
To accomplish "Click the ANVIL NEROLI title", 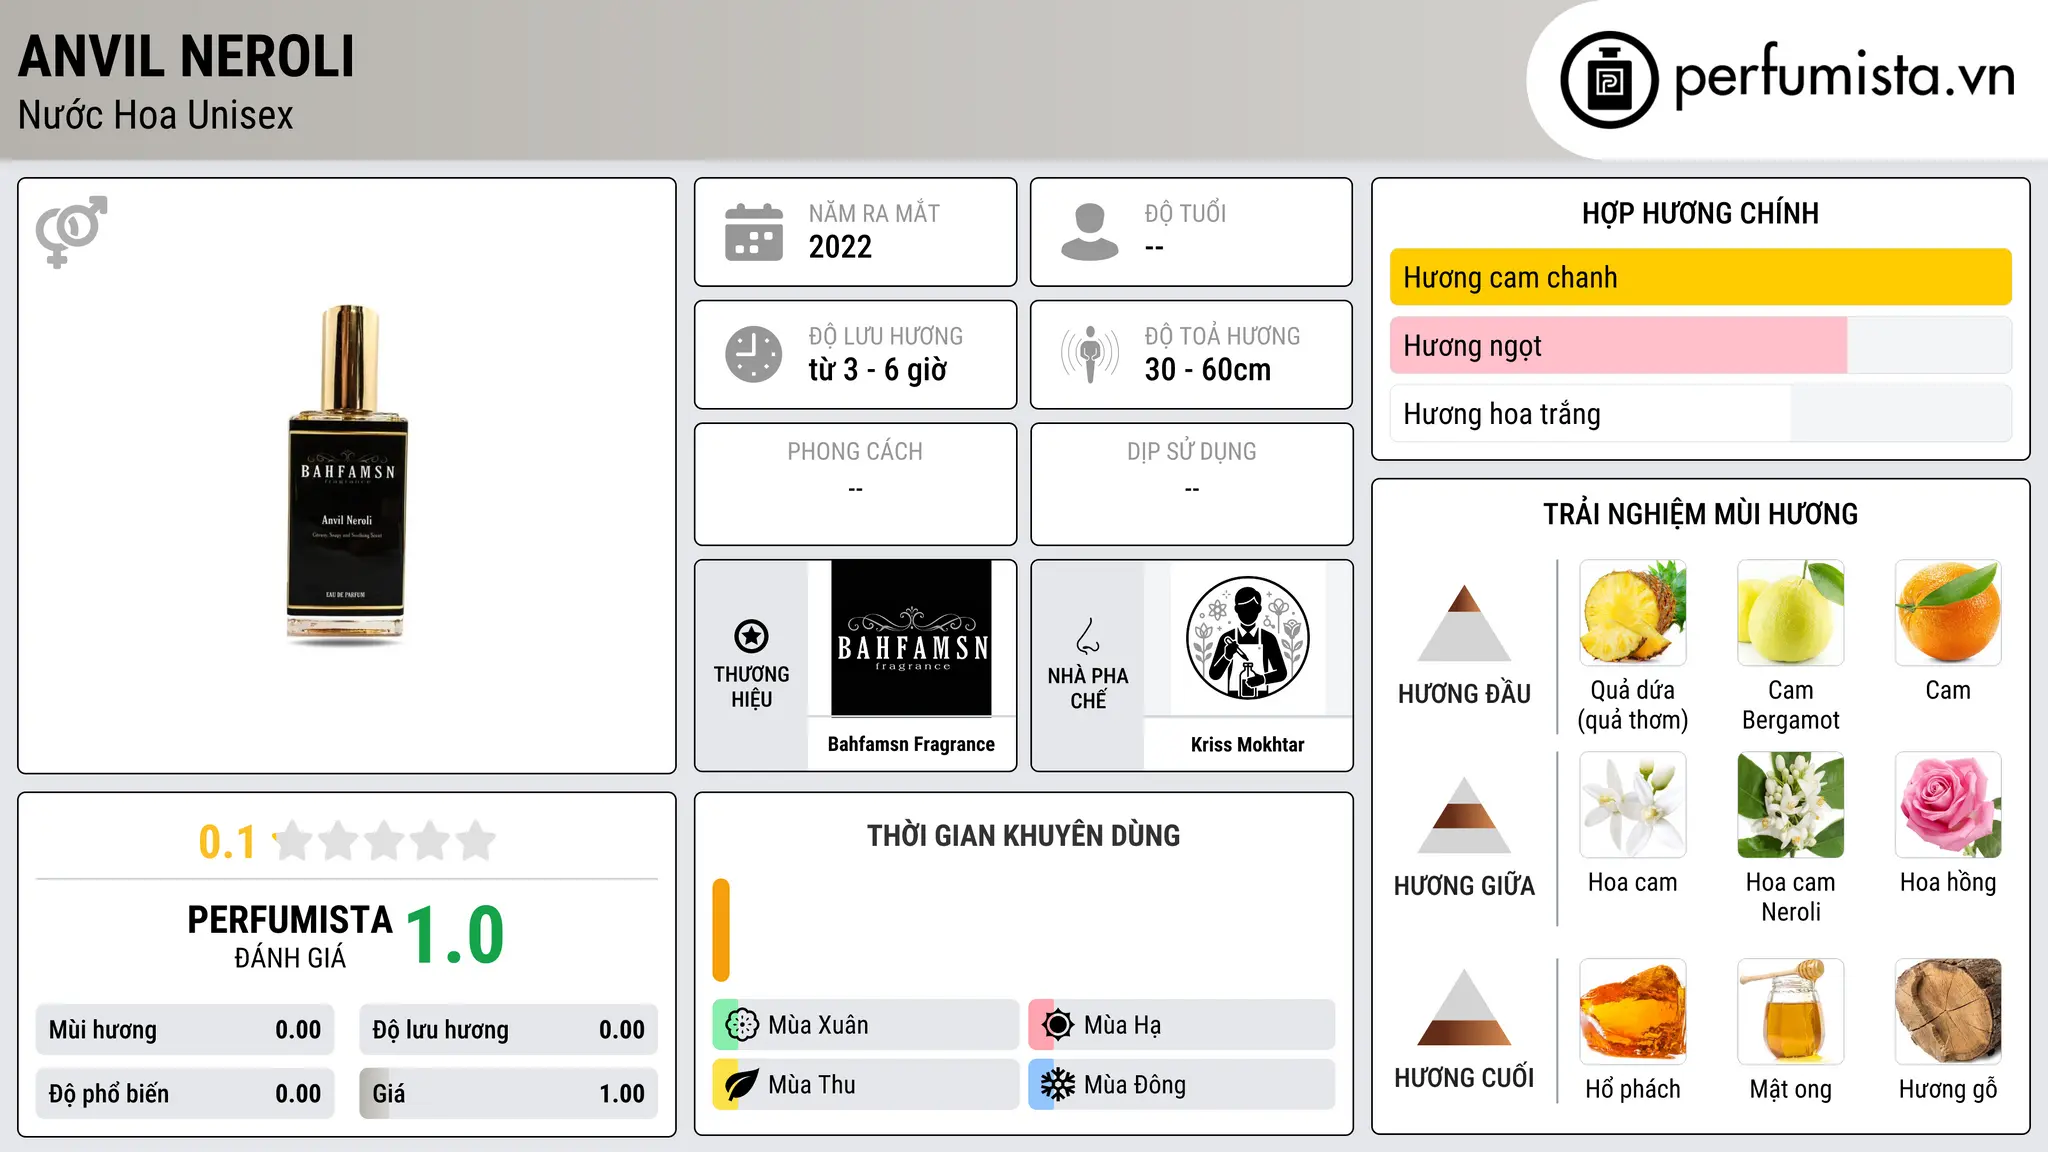I will (187, 57).
